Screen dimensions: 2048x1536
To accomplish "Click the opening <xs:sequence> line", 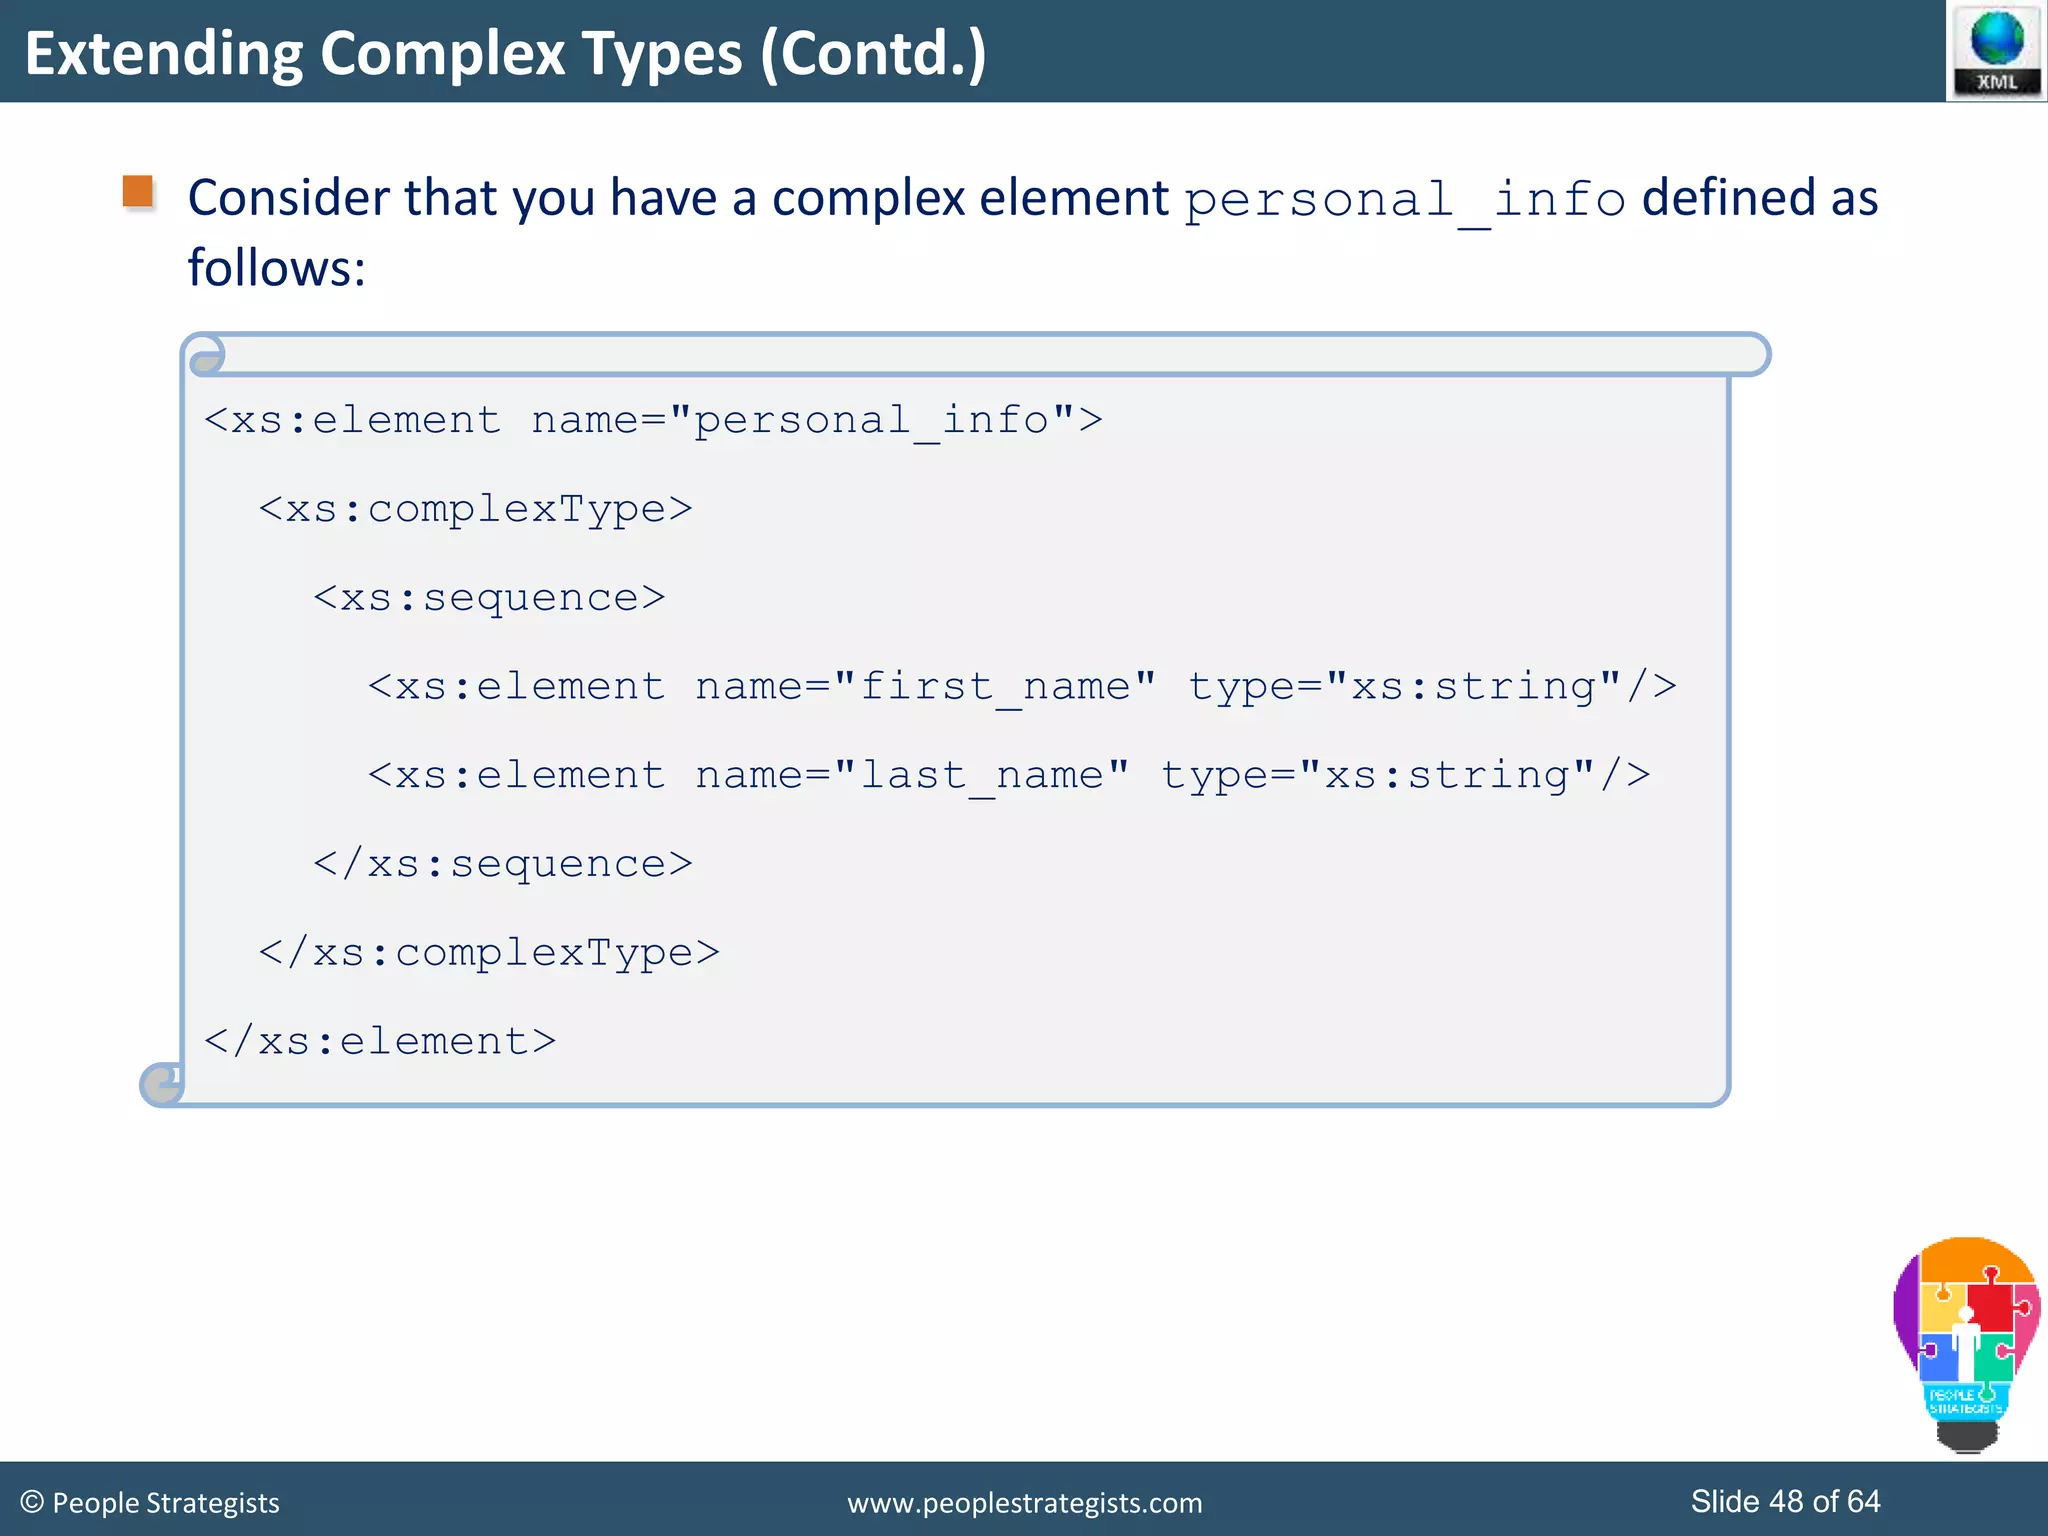I will (489, 598).
